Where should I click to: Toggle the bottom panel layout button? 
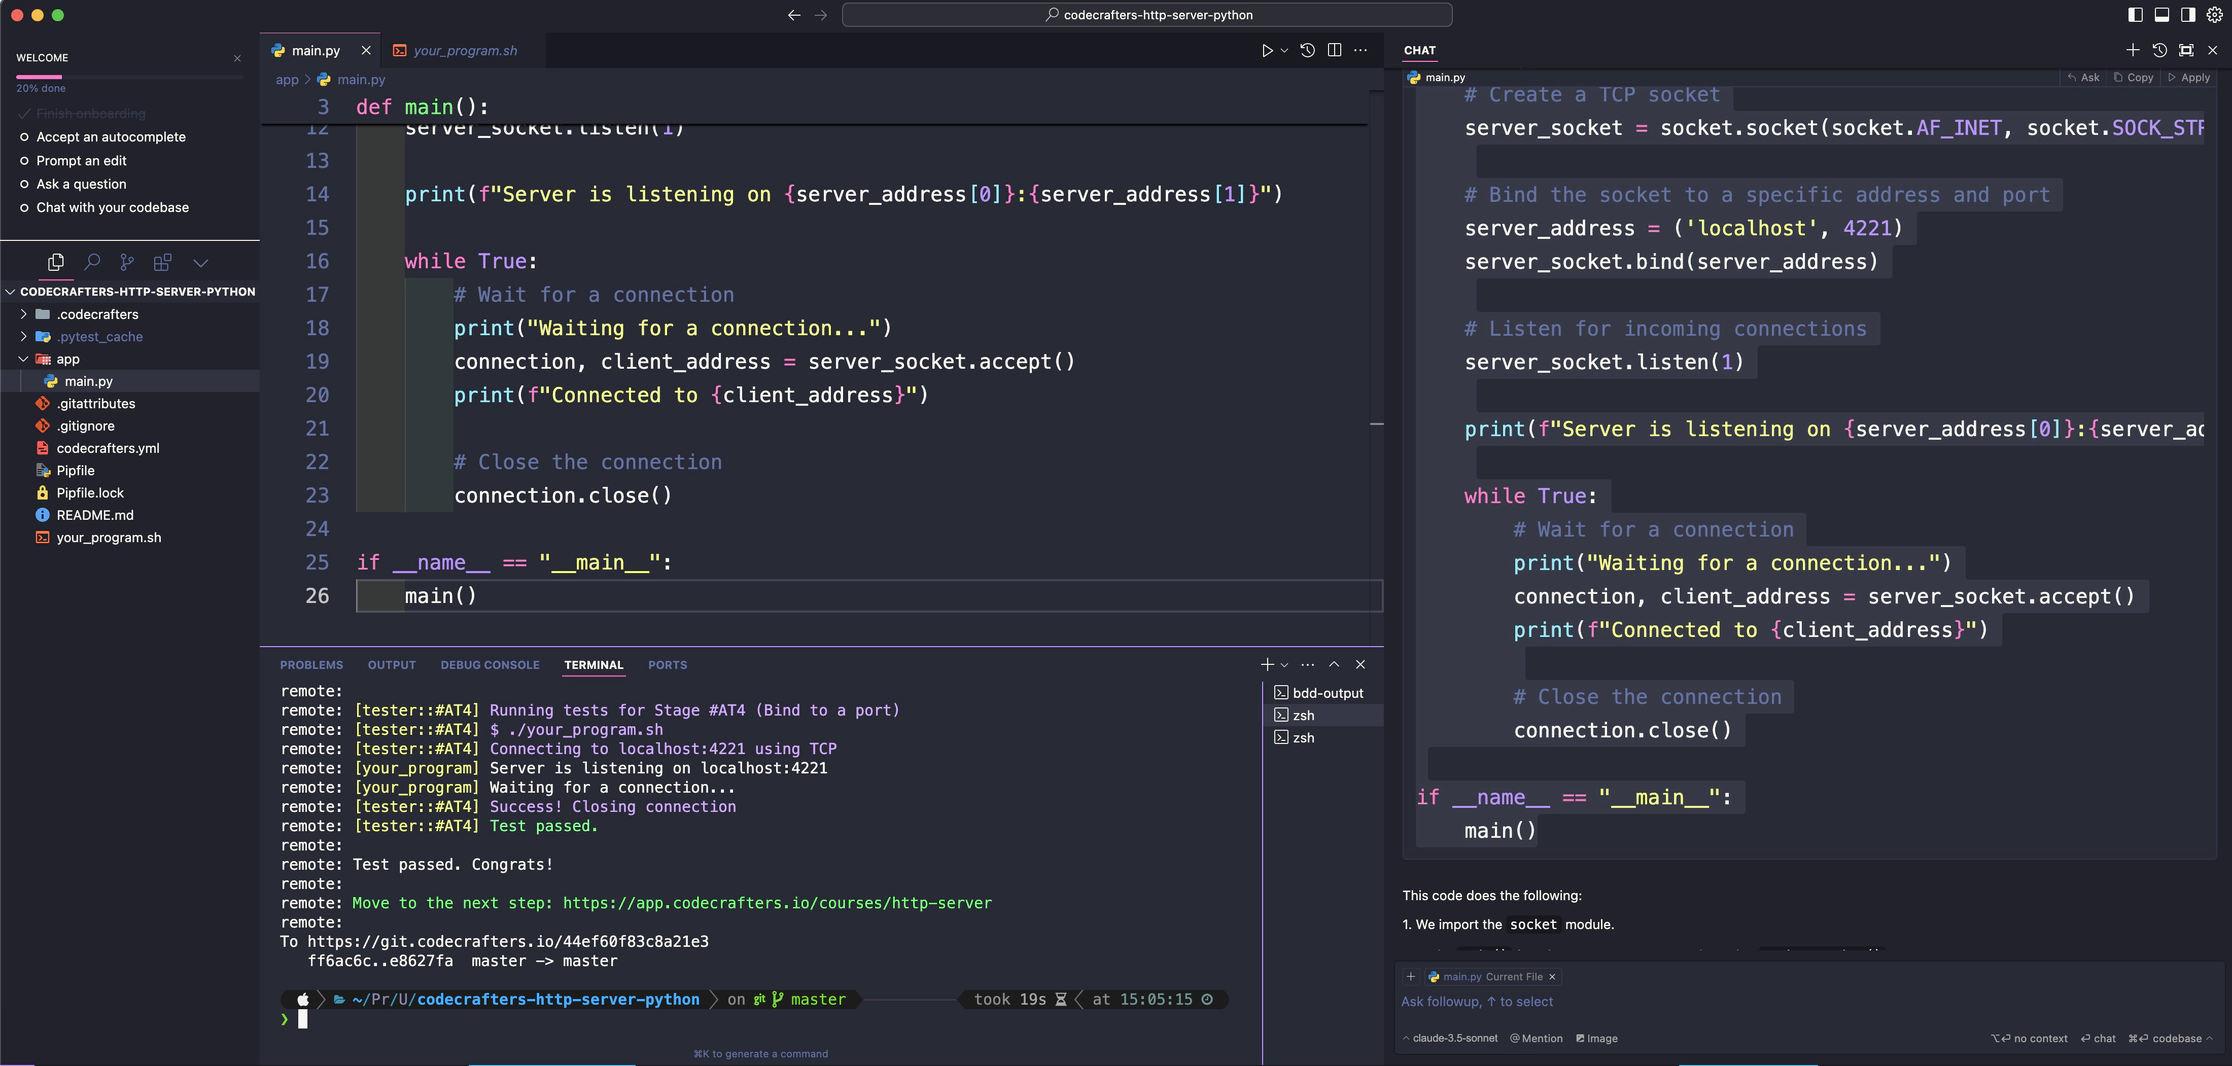pyautogui.click(x=2161, y=15)
